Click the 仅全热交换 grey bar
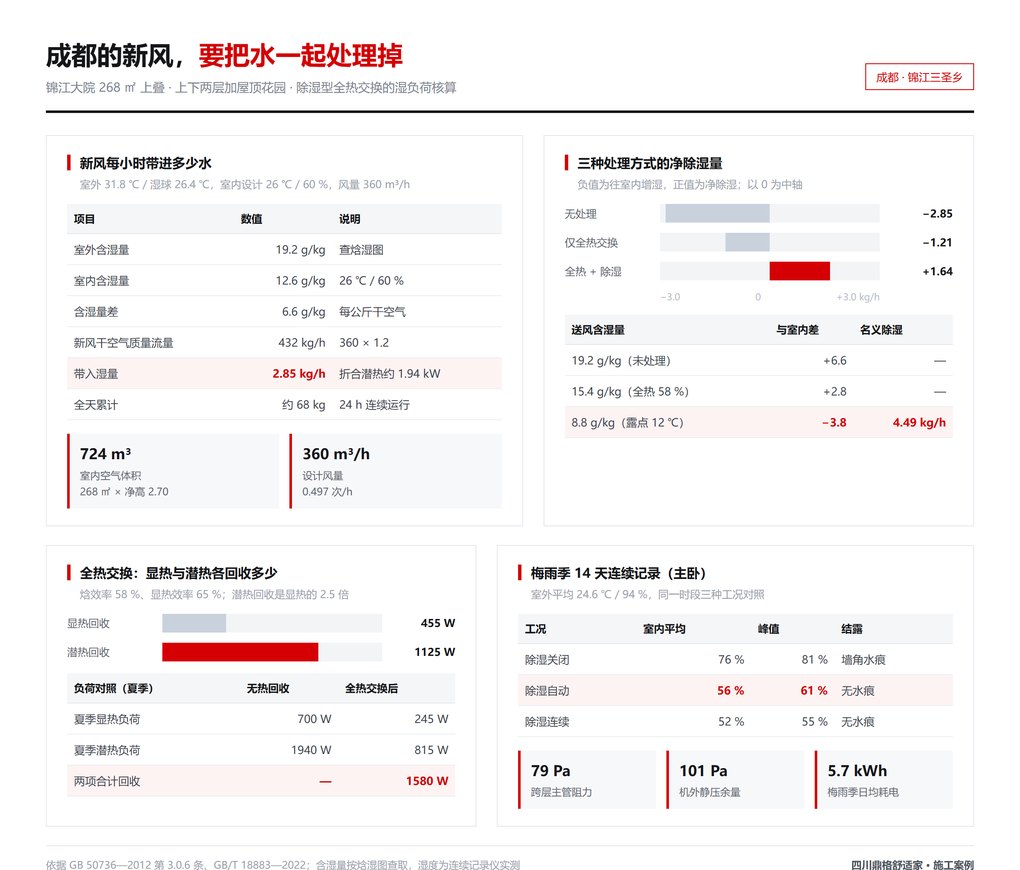Screen dimensions: 1020x870 click(x=747, y=242)
